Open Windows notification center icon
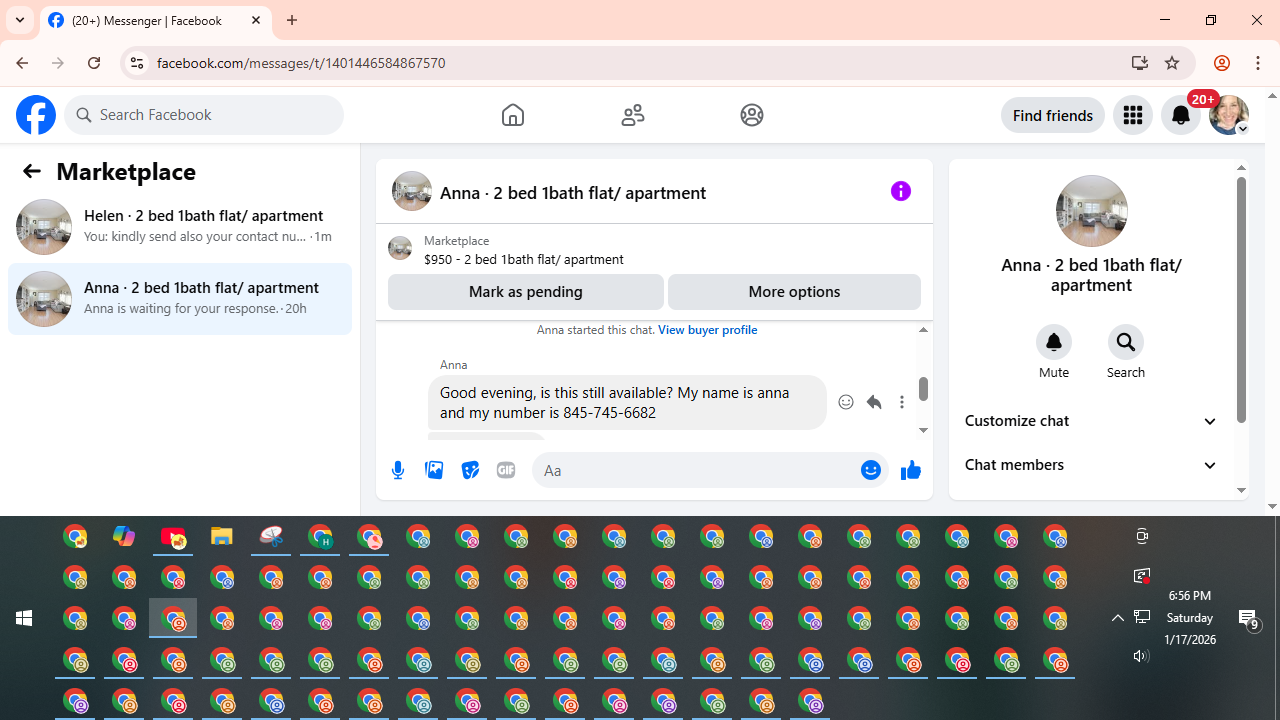 click(x=1249, y=619)
